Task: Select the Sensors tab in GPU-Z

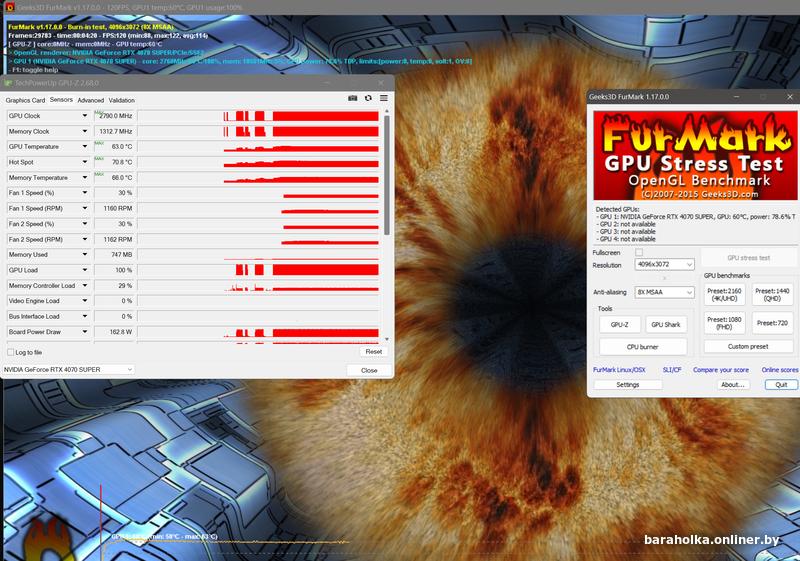Action: pyautogui.click(x=61, y=100)
